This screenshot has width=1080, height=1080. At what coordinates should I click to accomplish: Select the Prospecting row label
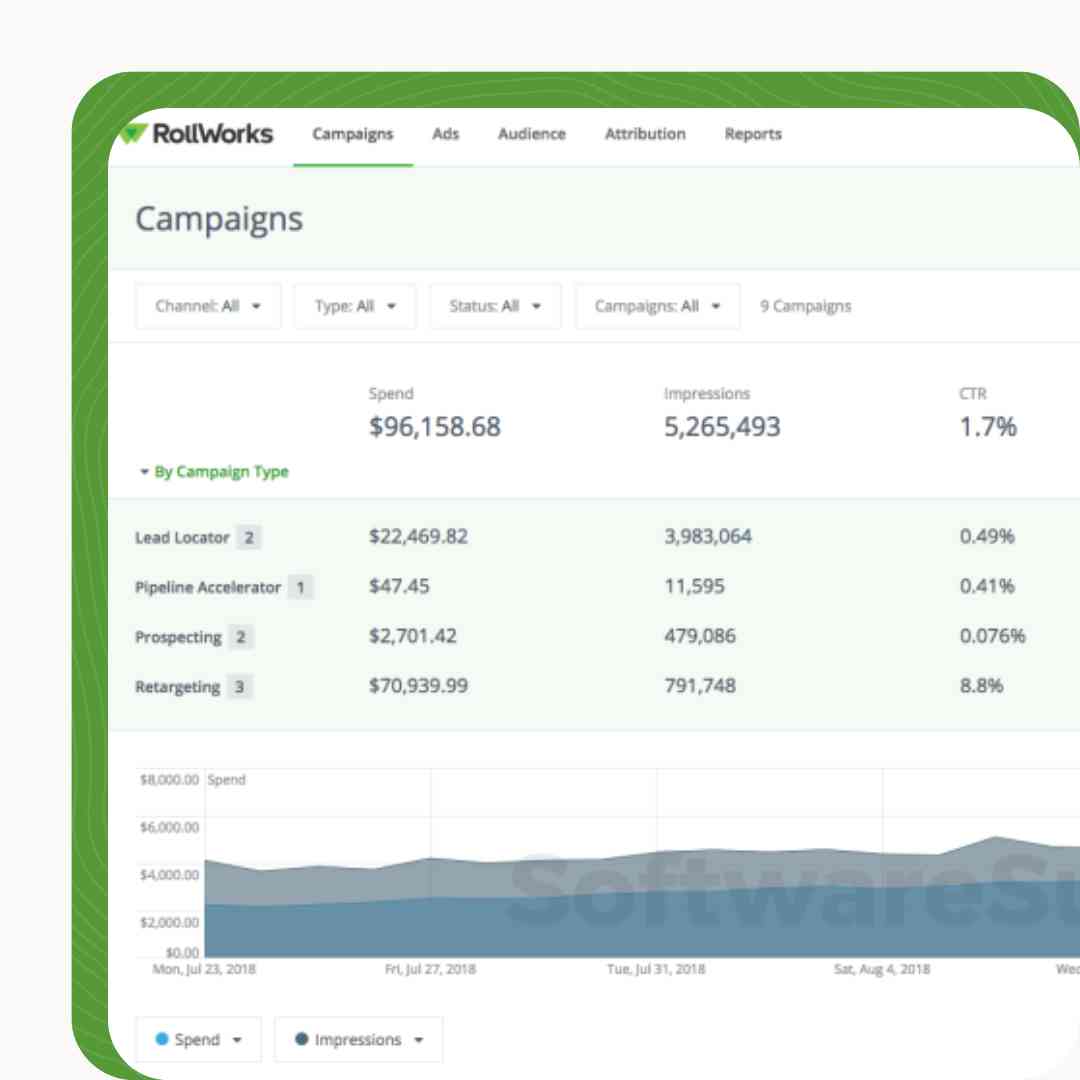pos(178,637)
